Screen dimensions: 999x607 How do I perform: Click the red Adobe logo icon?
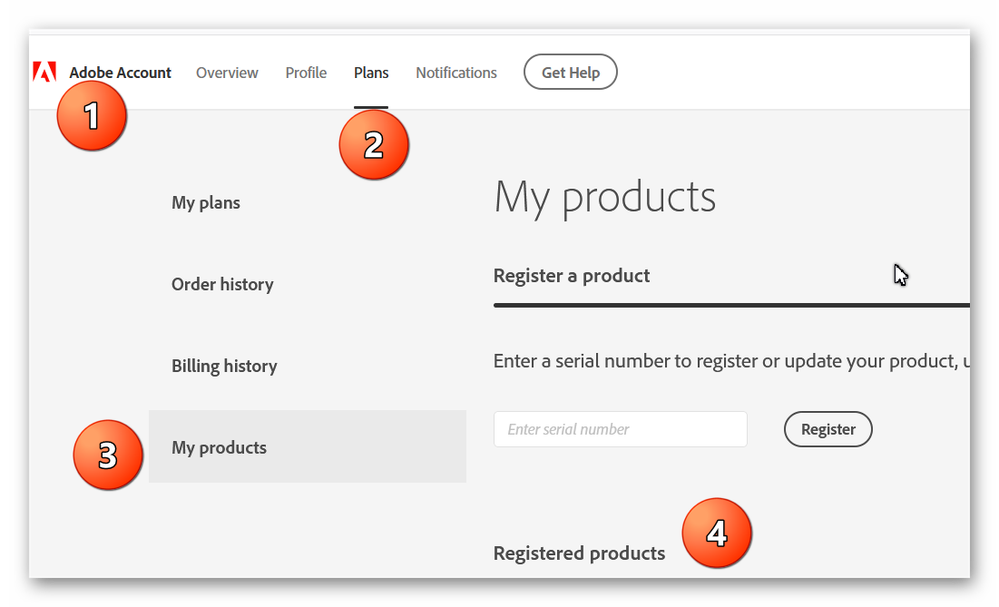[44, 72]
